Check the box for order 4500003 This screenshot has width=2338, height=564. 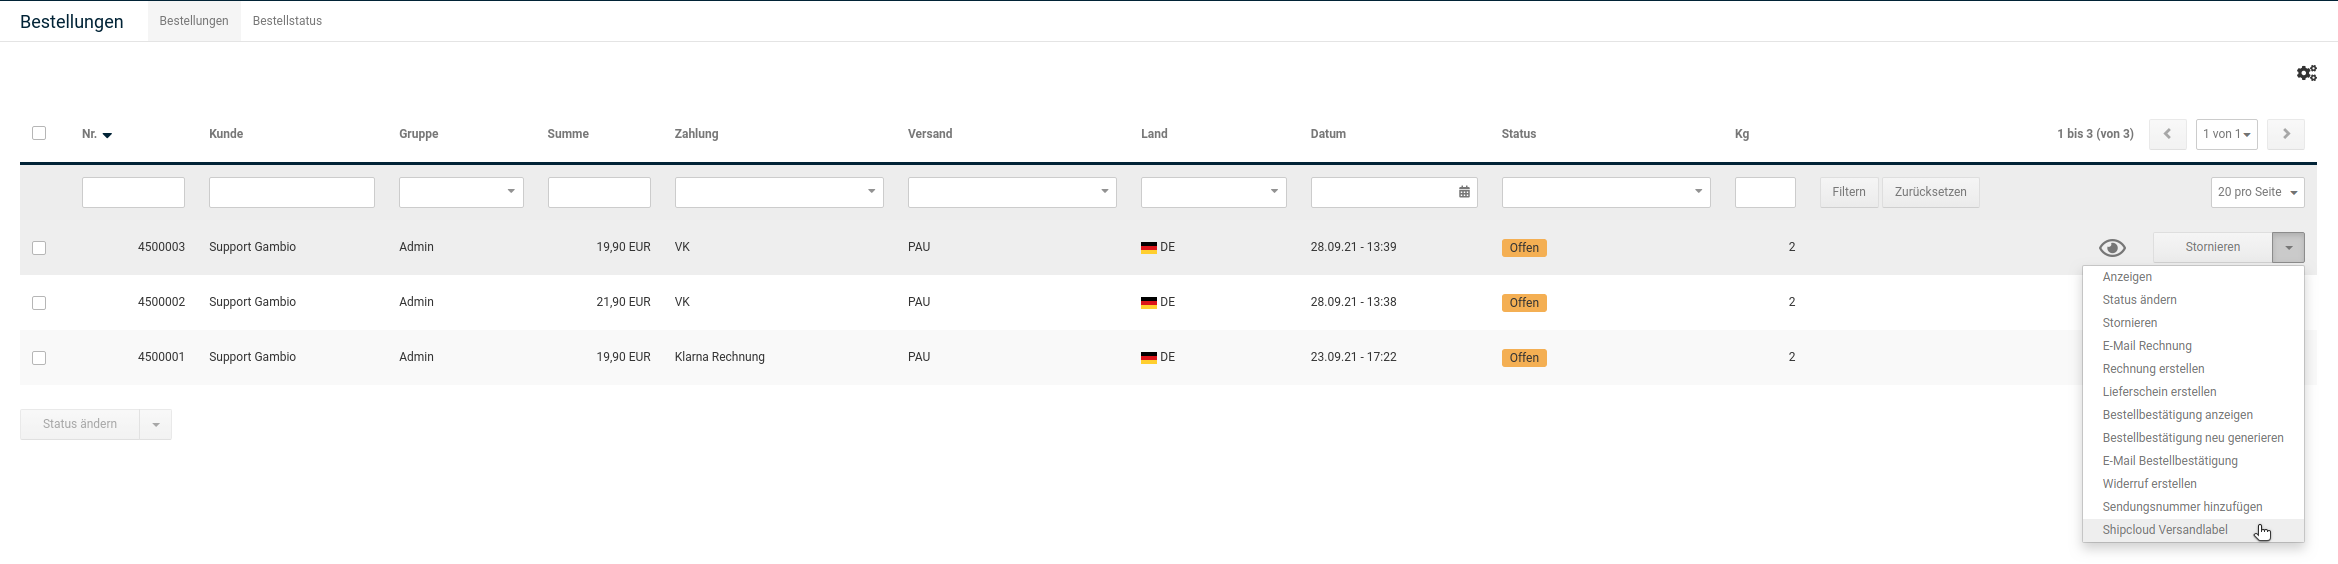click(x=39, y=248)
